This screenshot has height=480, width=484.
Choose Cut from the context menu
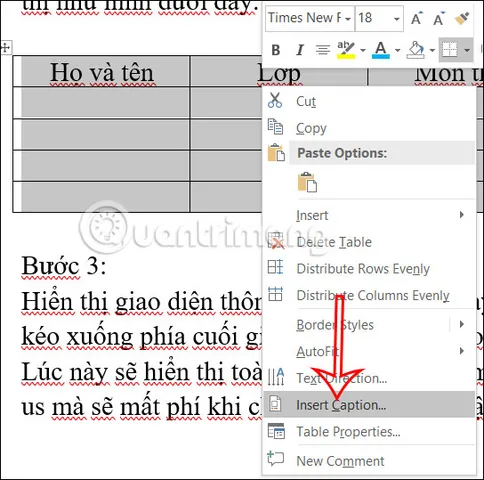(369, 101)
